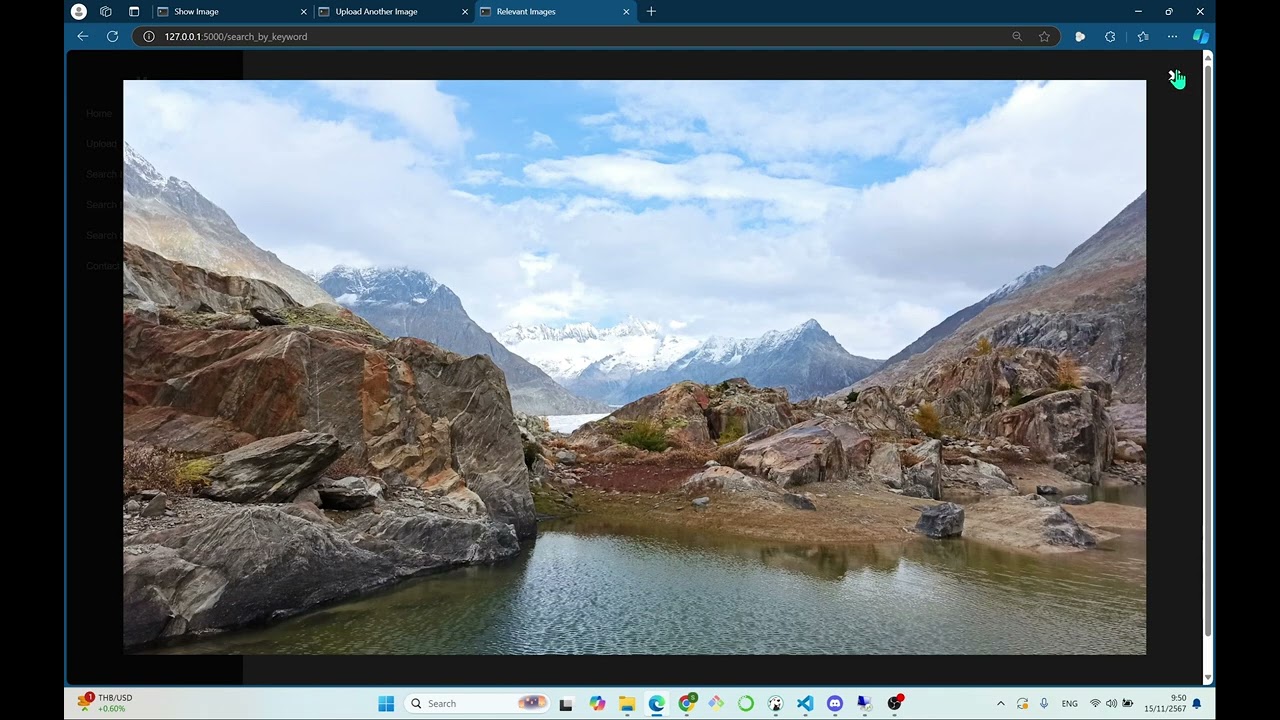
Task: Launch Copilot from the taskbar
Action: tap(597, 704)
